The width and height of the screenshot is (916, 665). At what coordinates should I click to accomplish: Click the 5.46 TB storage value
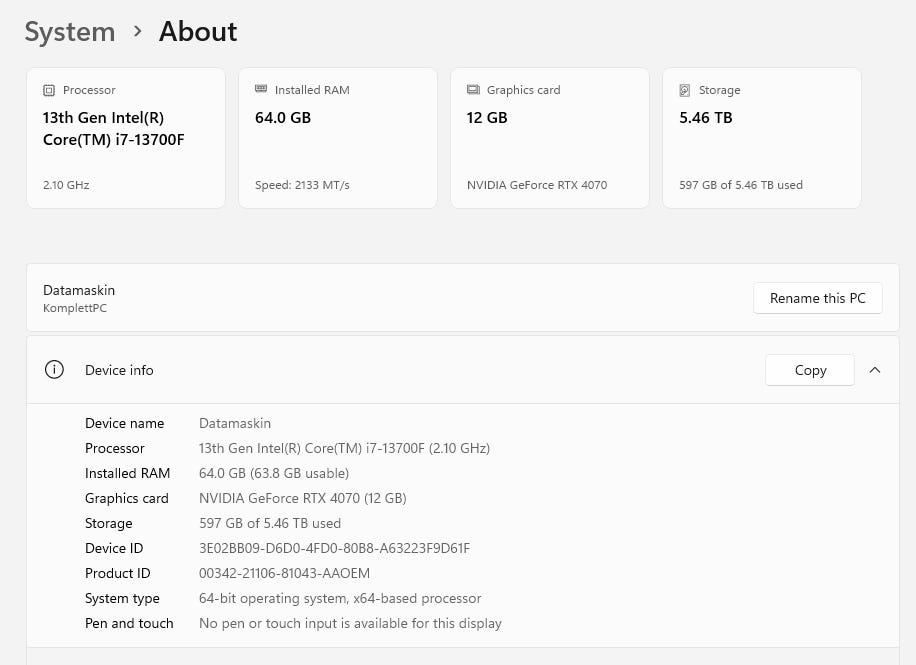(706, 117)
